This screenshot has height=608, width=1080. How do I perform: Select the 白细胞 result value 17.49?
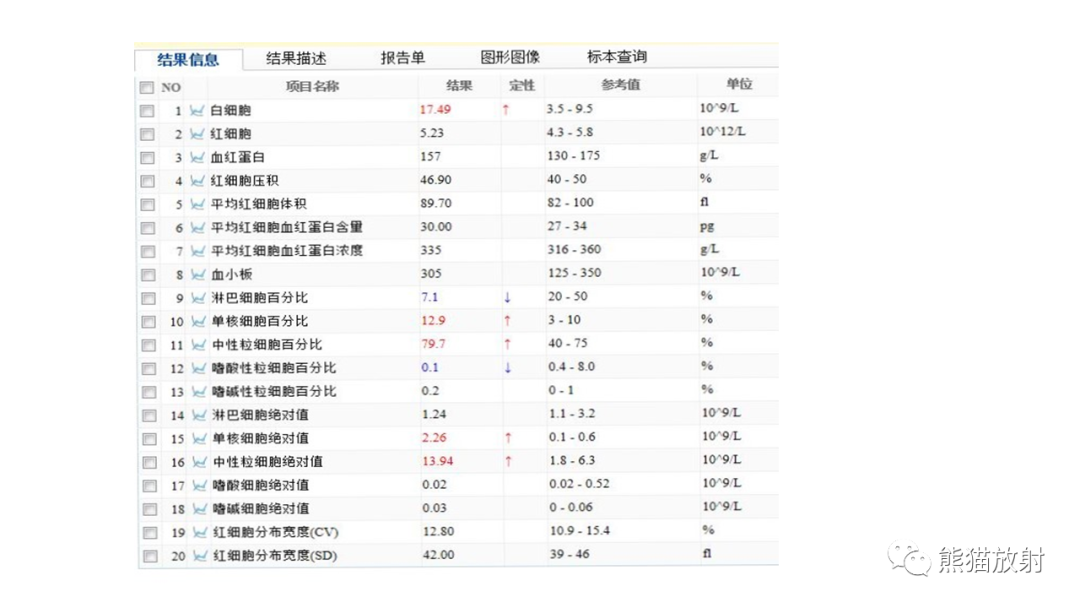coord(435,109)
